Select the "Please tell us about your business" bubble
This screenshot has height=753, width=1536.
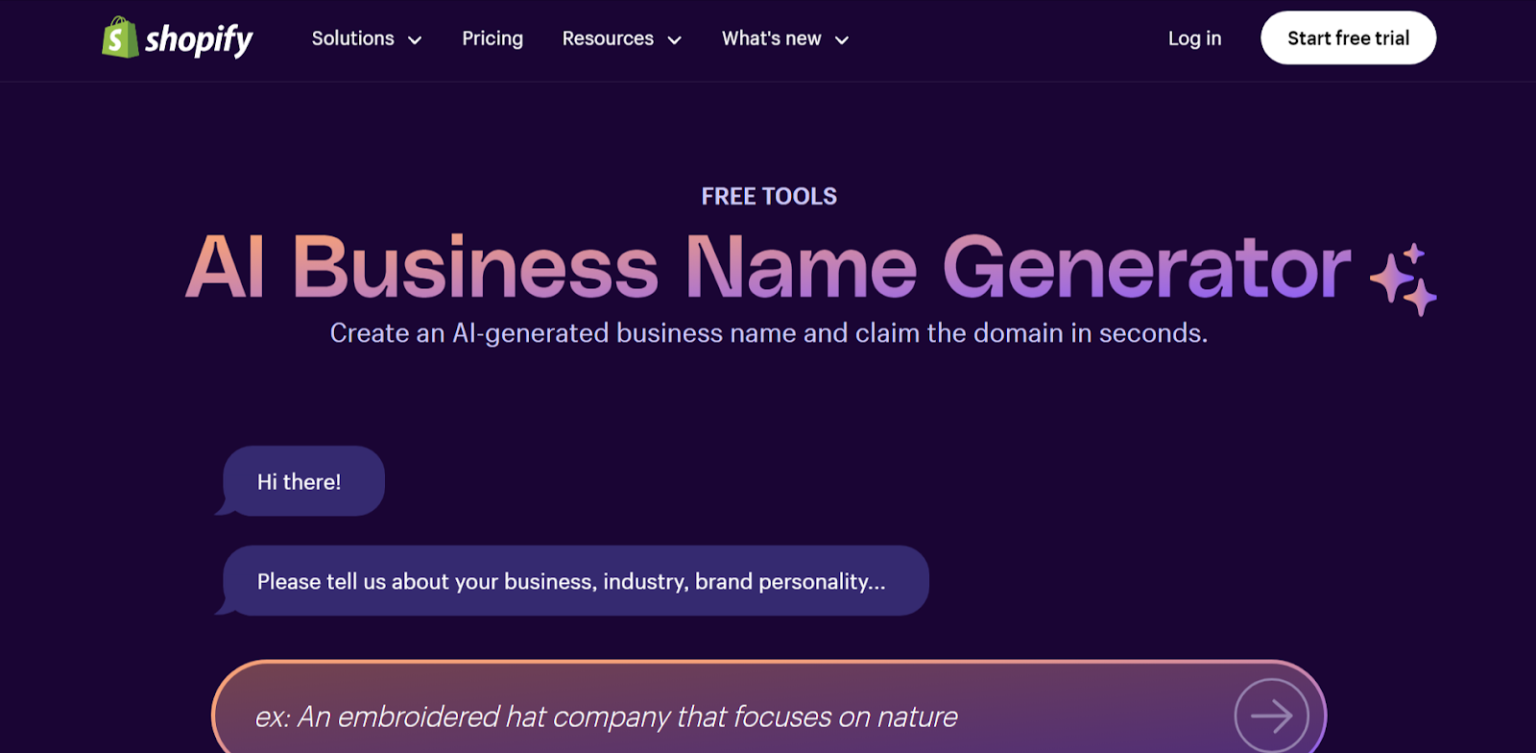pos(574,581)
